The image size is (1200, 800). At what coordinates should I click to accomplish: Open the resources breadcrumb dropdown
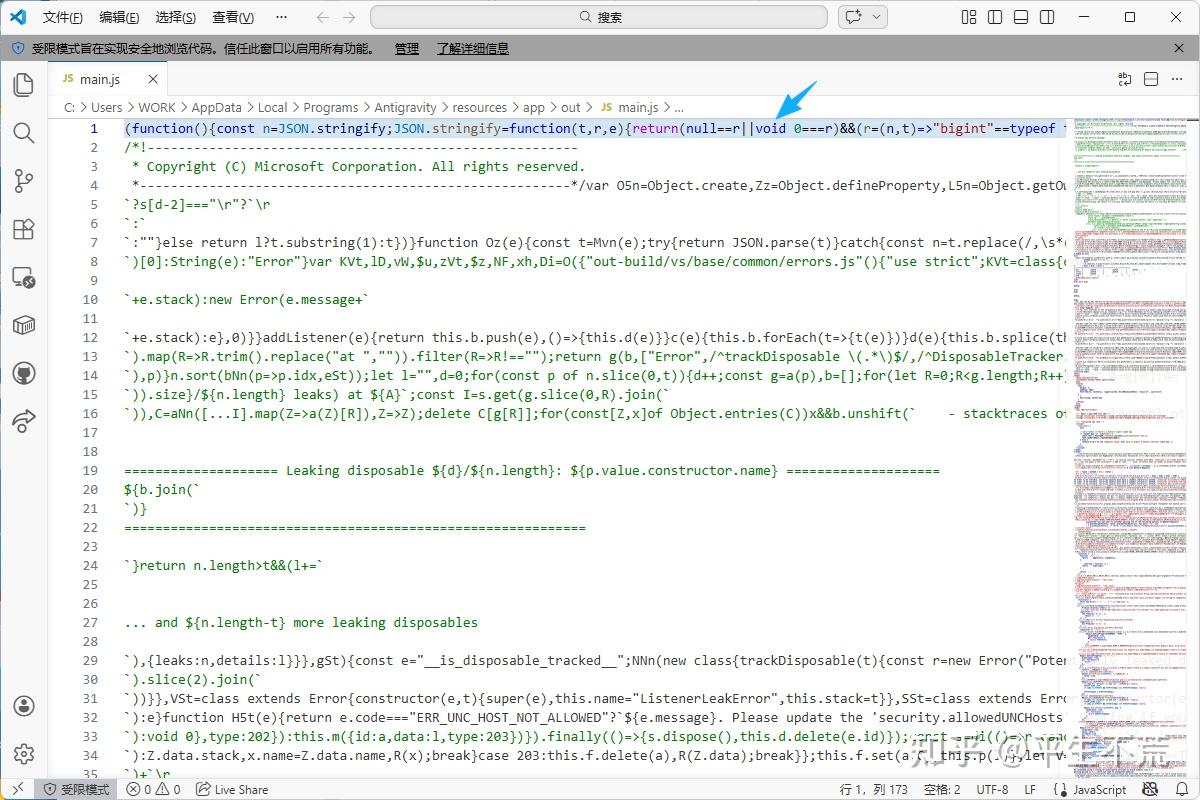pos(479,107)
